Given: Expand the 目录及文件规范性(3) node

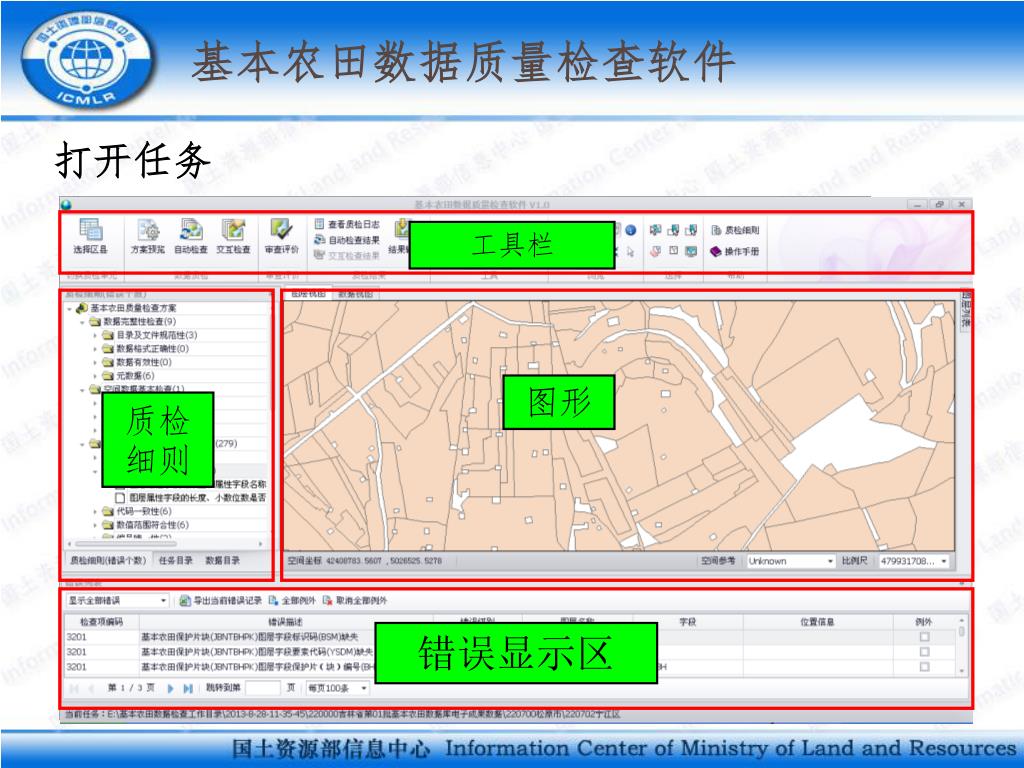Looking at the screenshot, I should pyautogui.click(x=95, y=335).
